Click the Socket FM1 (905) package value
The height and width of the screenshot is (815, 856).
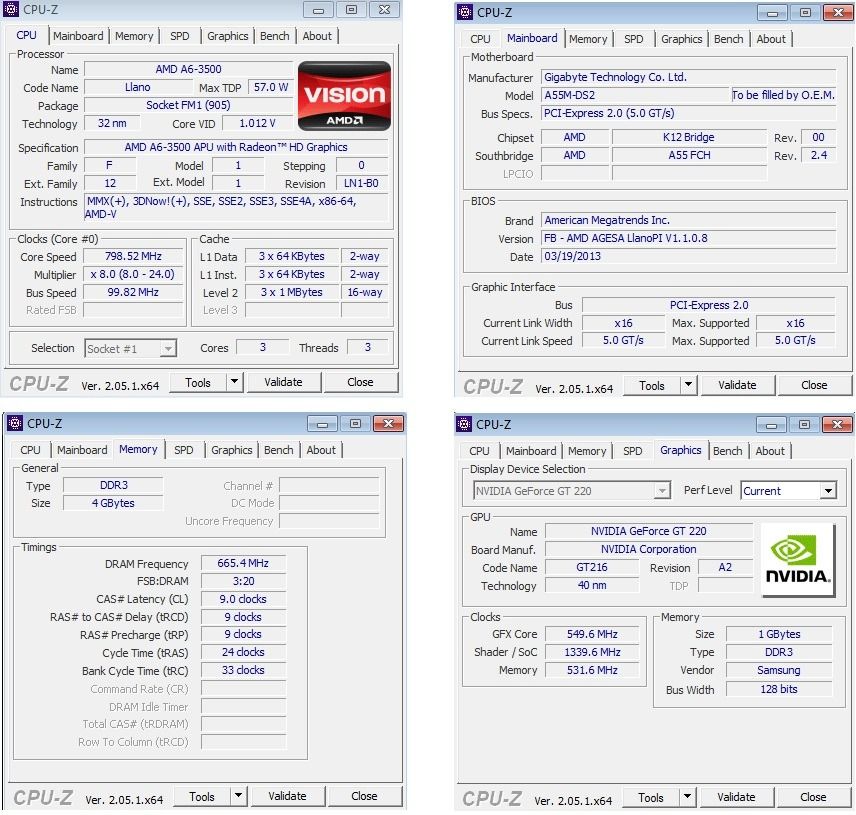click(x=188, y=105)
